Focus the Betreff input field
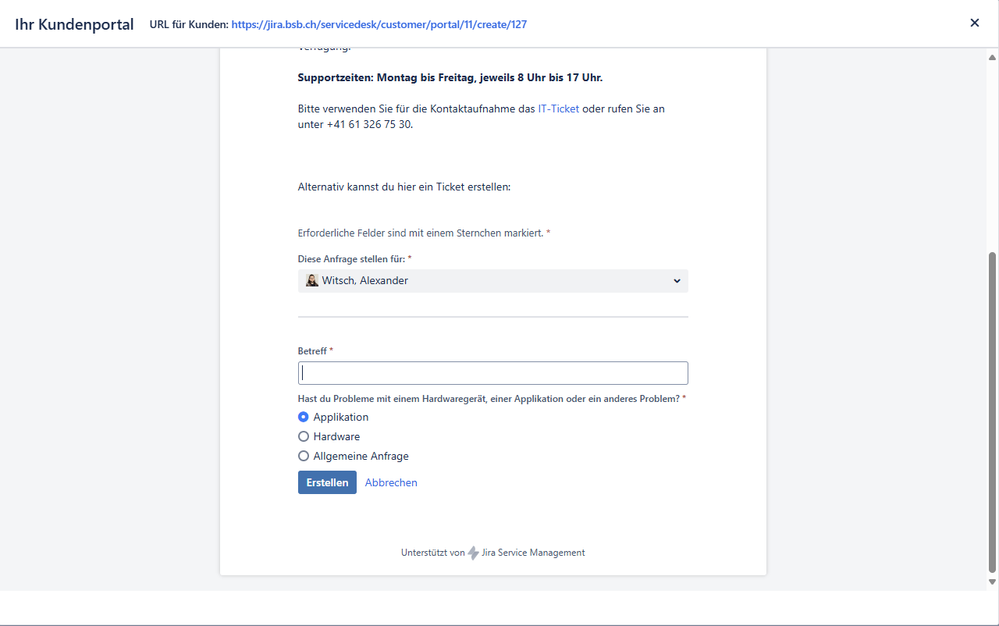The height and width of the screenshot is (626, 999). (x=492, y=373)
